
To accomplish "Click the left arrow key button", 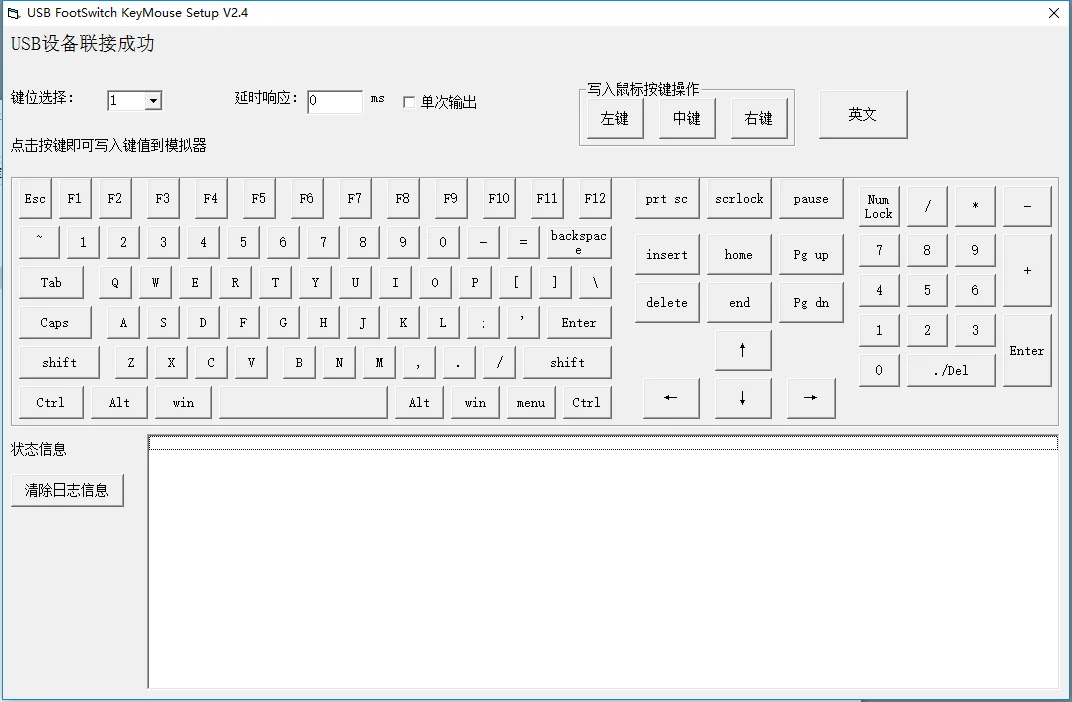I will click(670, 398).
